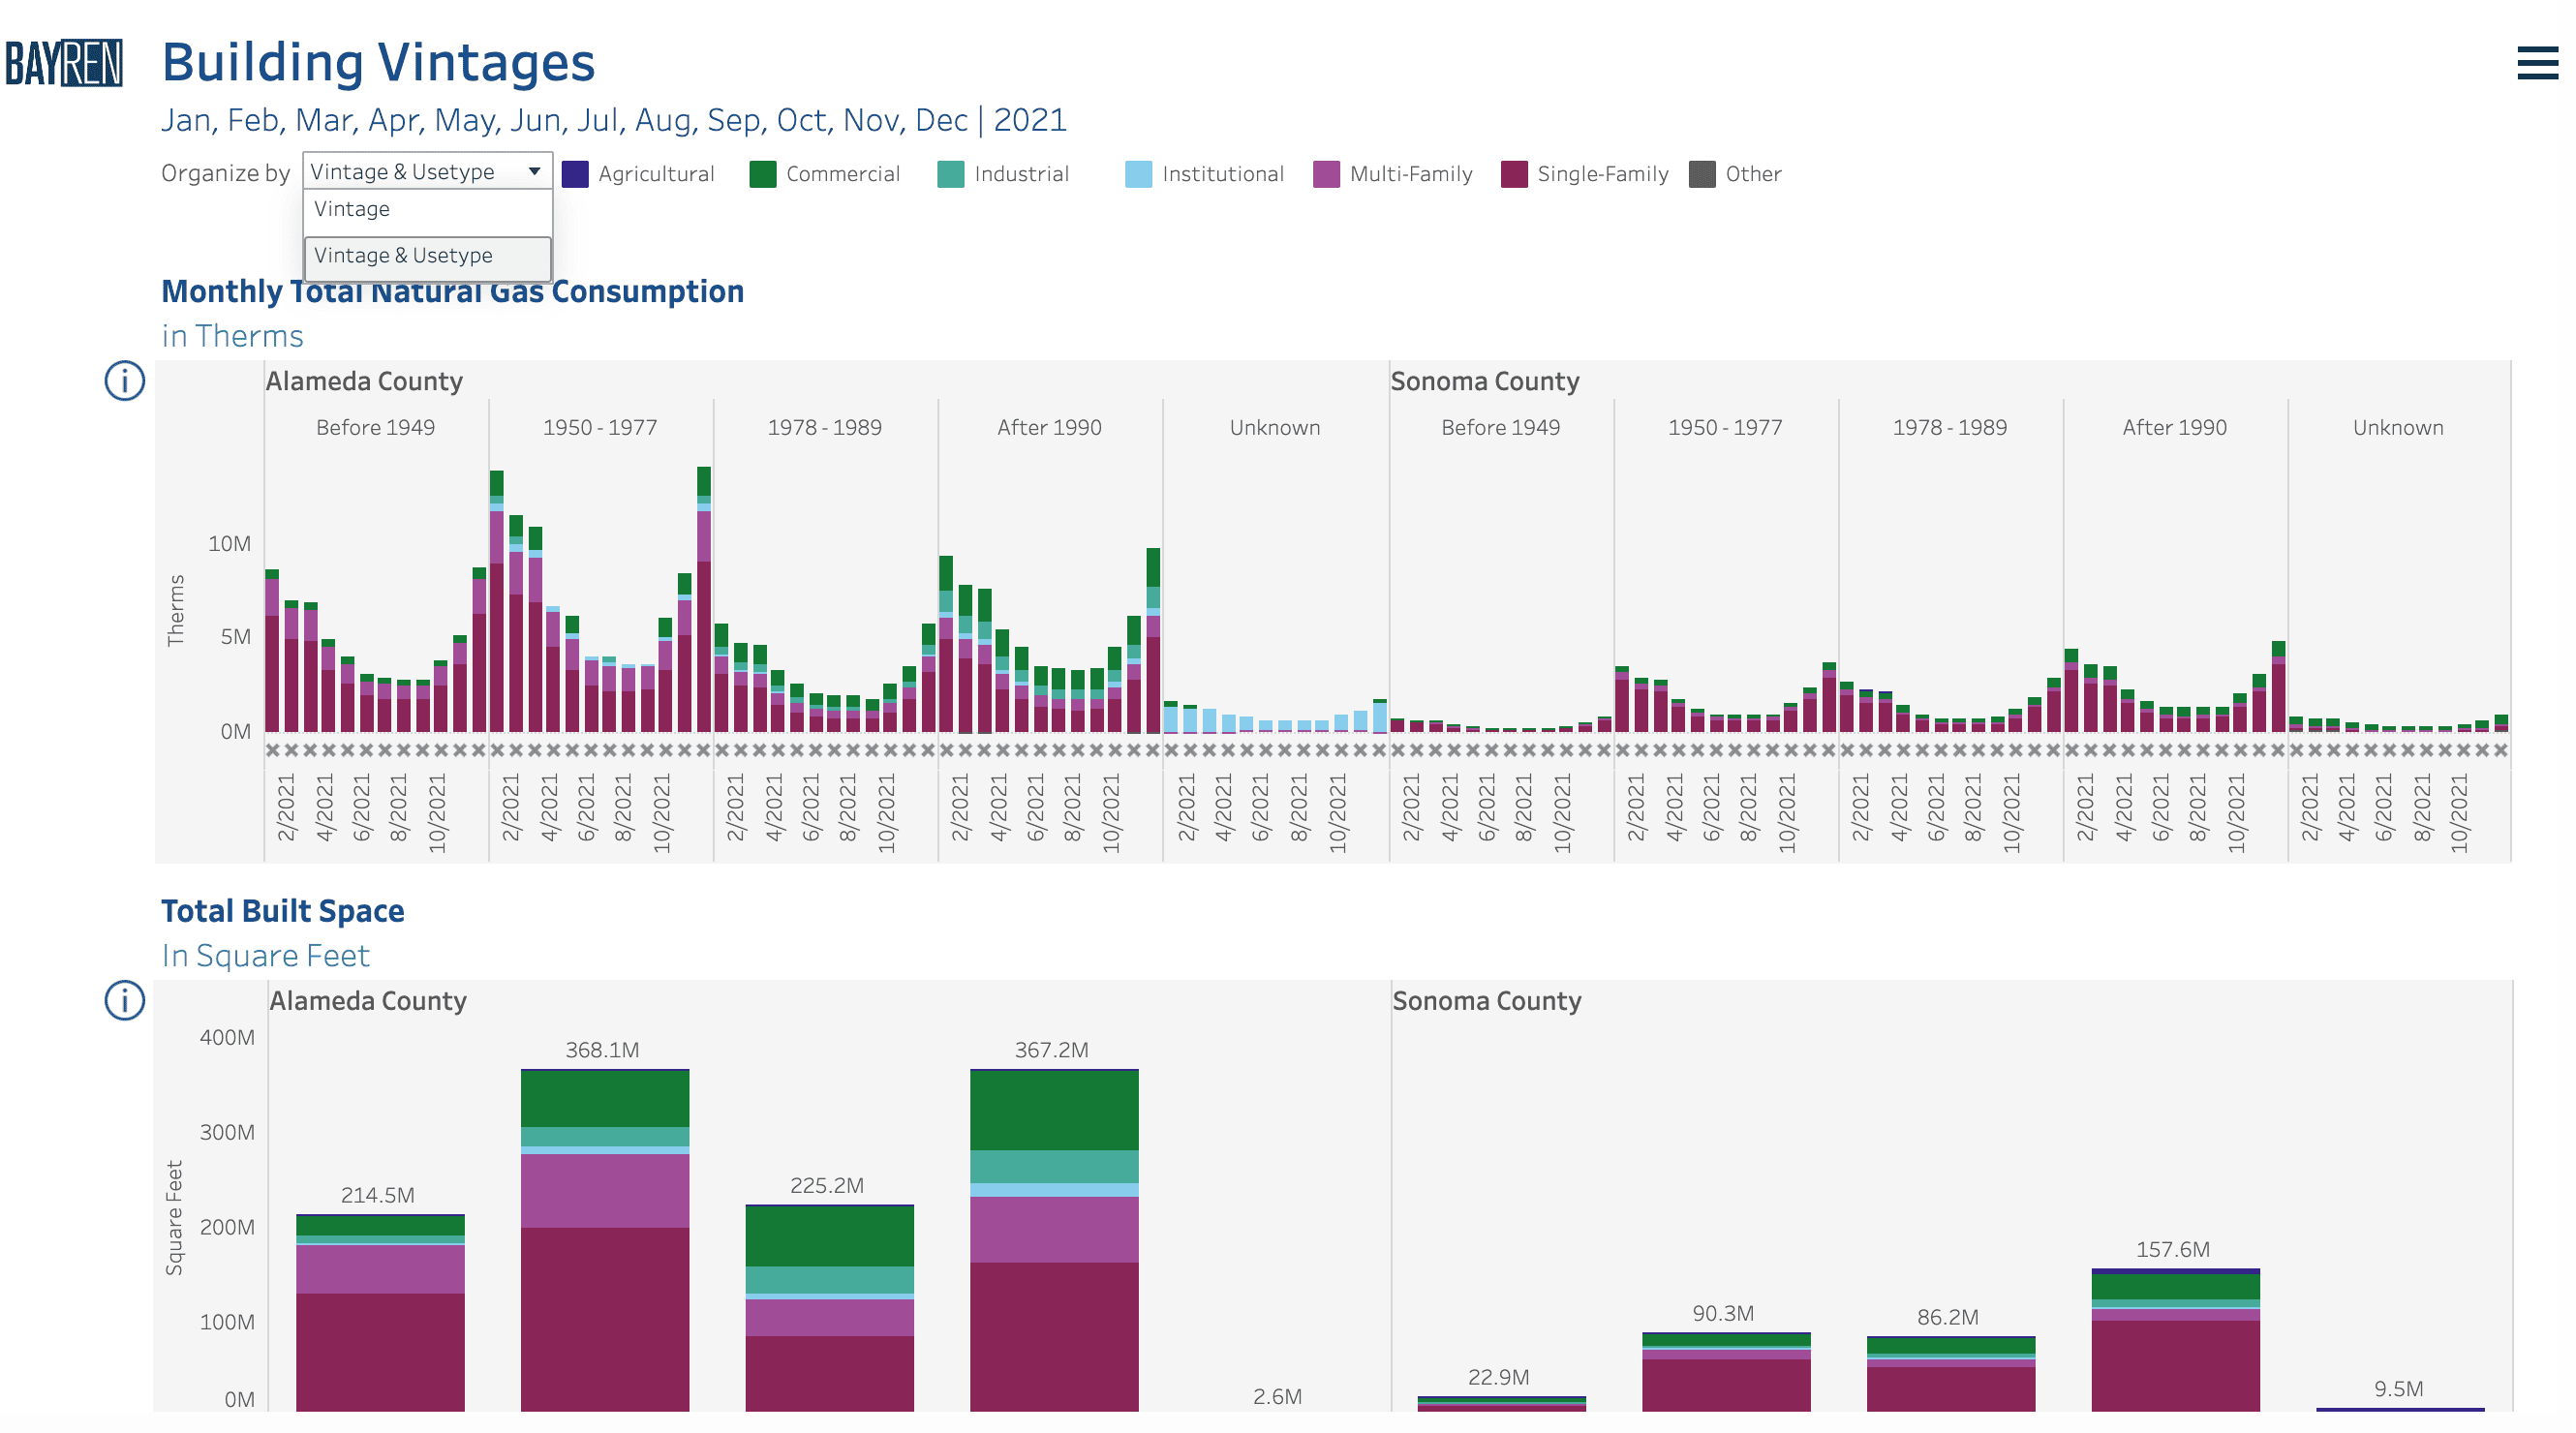Click the Agricultural legend swatch
2576x1433 pixels.
tap(575, 174)
